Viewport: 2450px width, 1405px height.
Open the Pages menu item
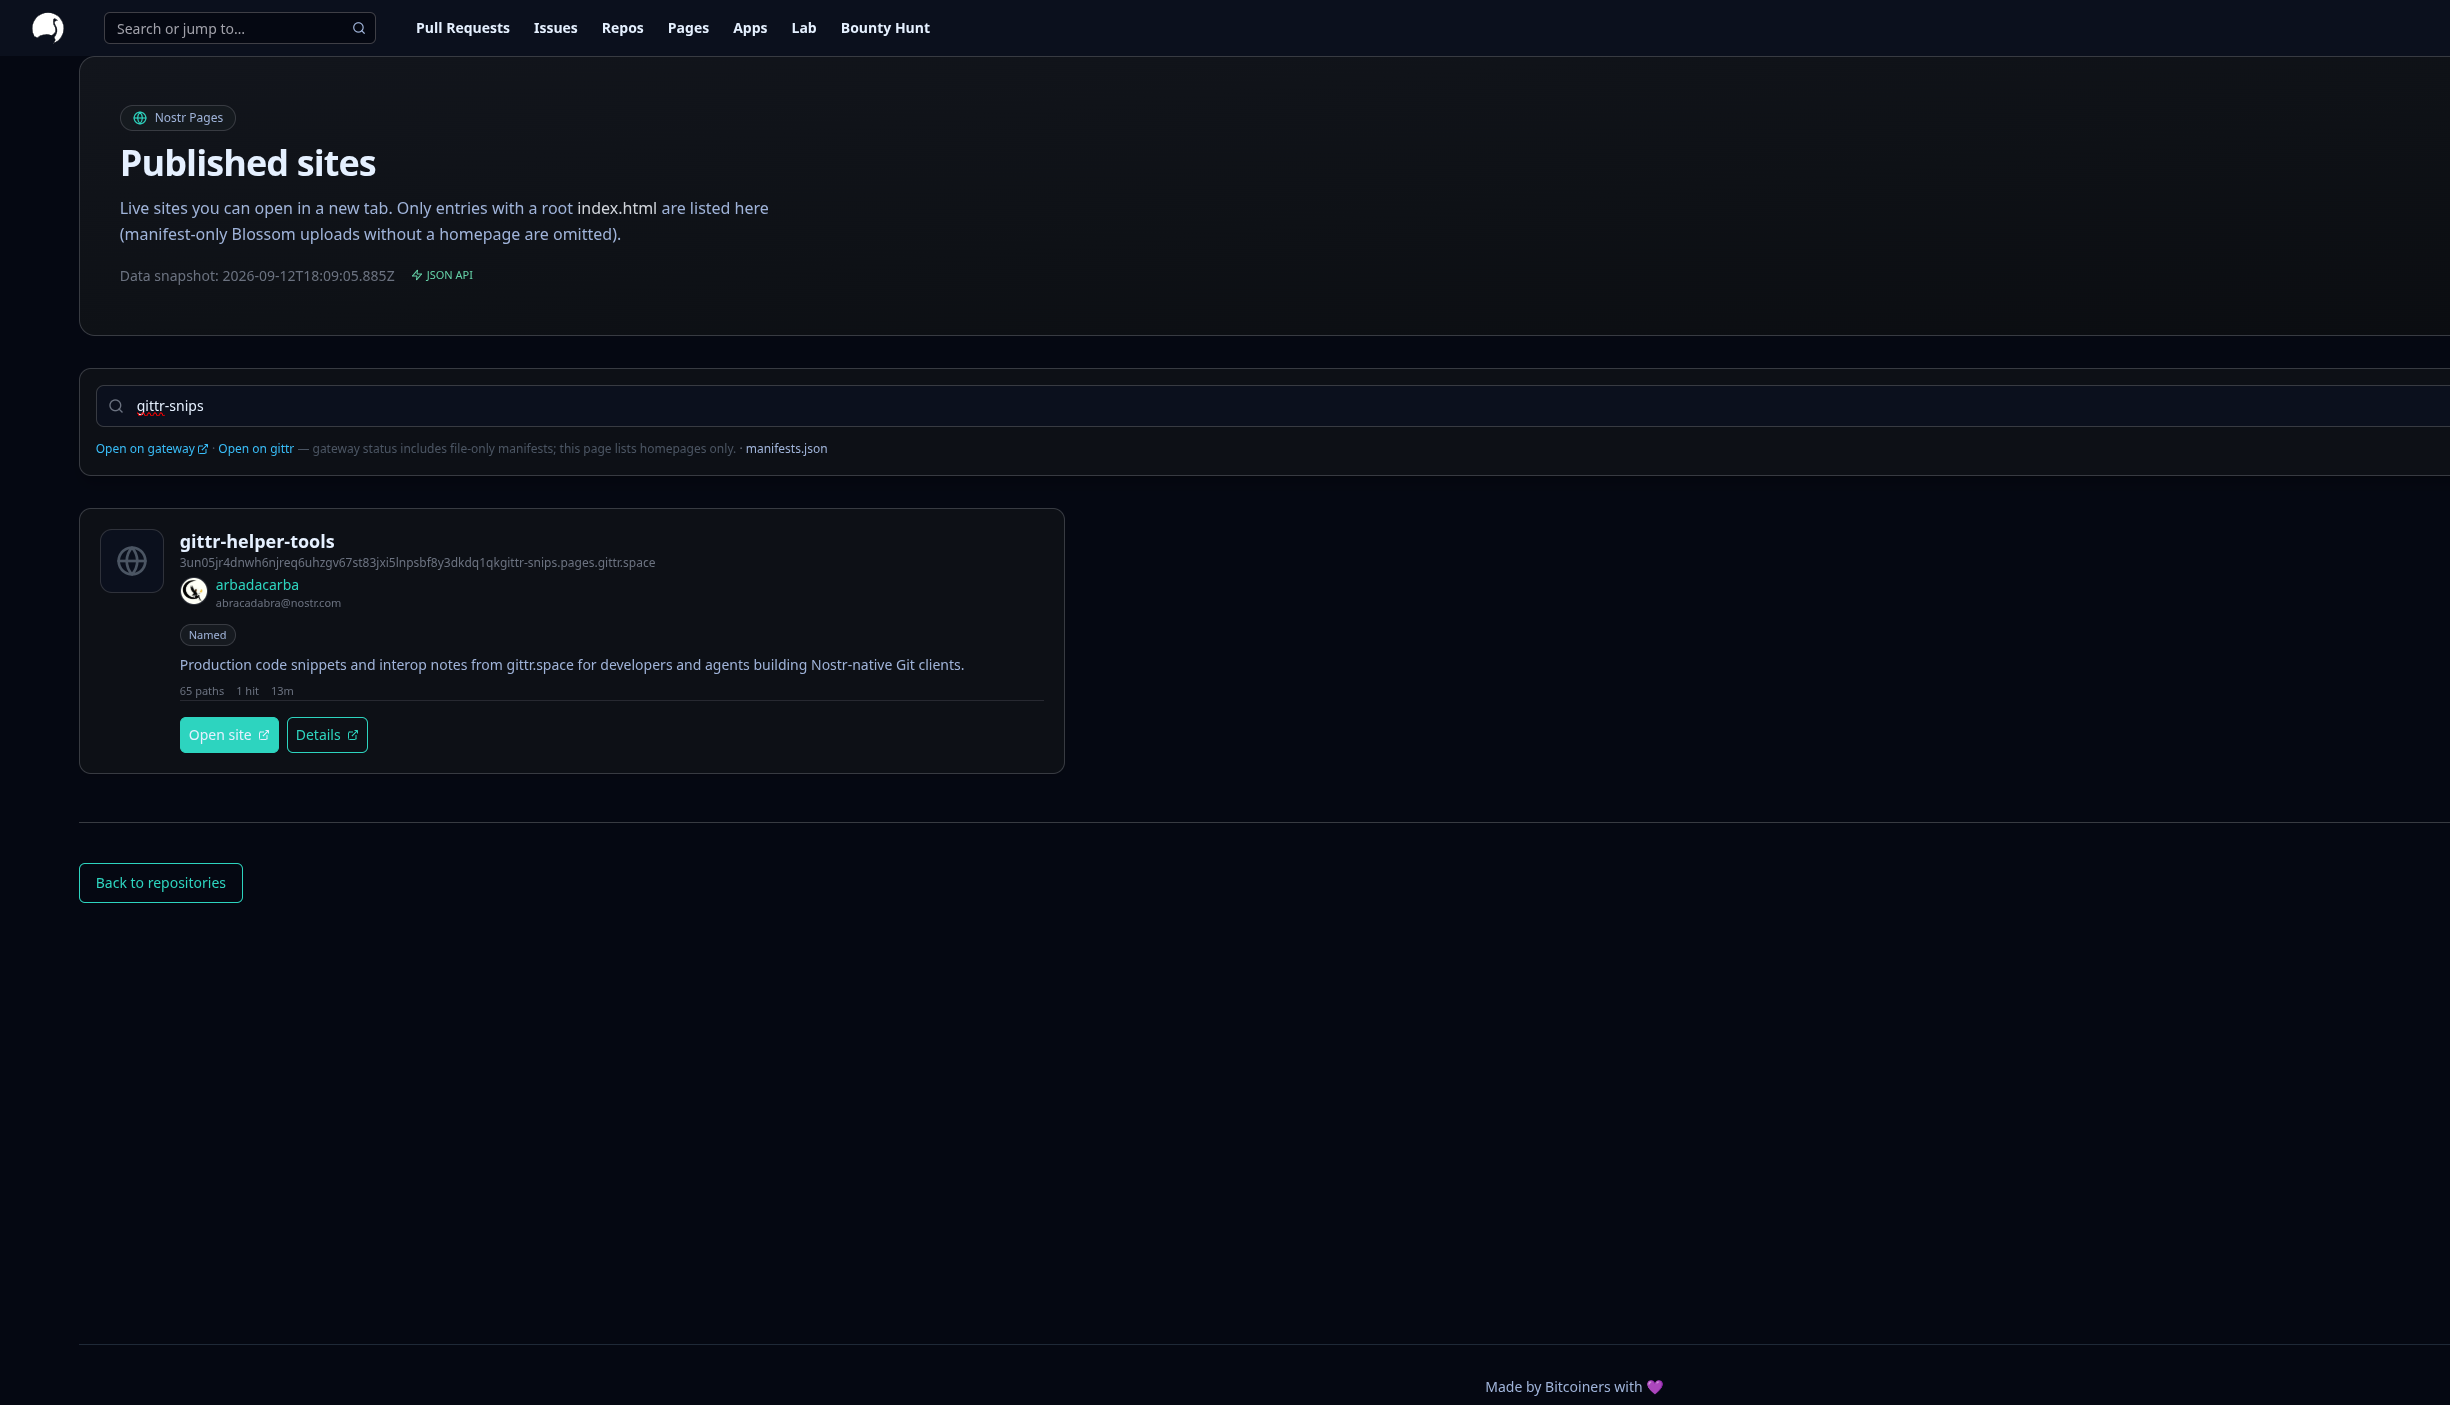point(688,28)
